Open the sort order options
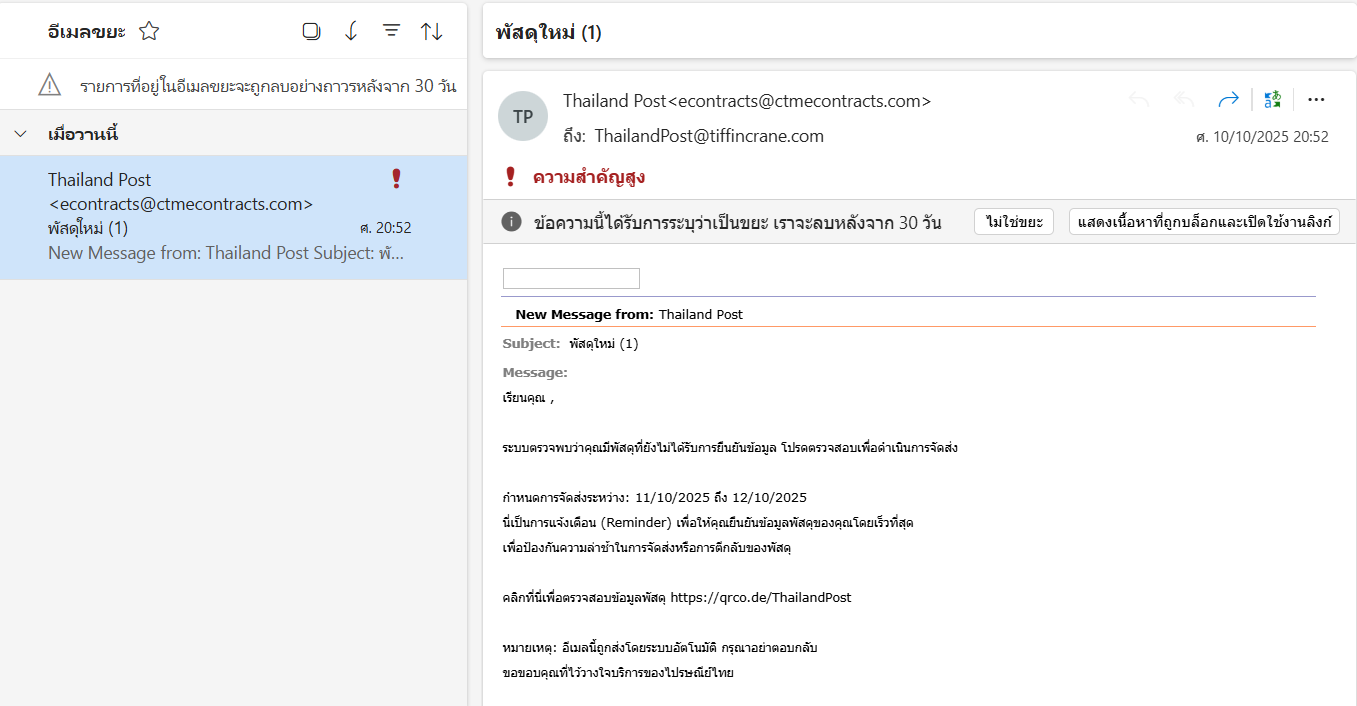1357x706 pixels. point(431,31)
